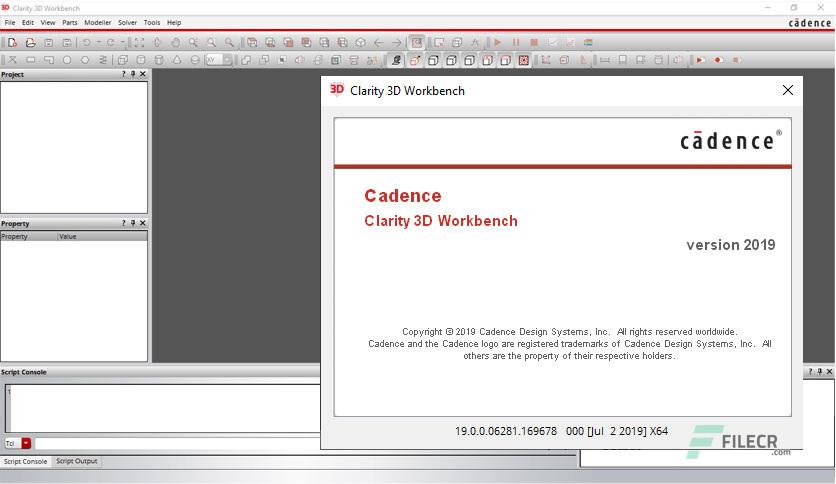
Task: Select the sphere shape tool
Action: [195, 60]
